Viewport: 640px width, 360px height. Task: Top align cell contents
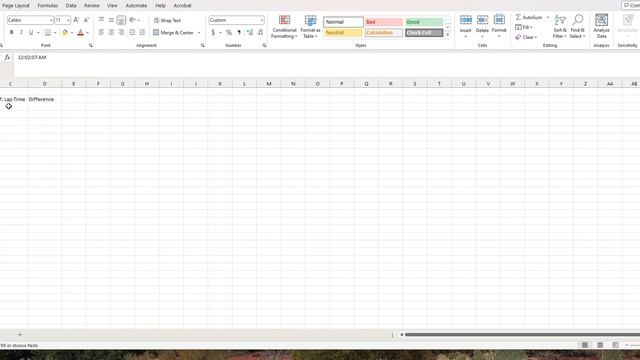pos(101,20)
